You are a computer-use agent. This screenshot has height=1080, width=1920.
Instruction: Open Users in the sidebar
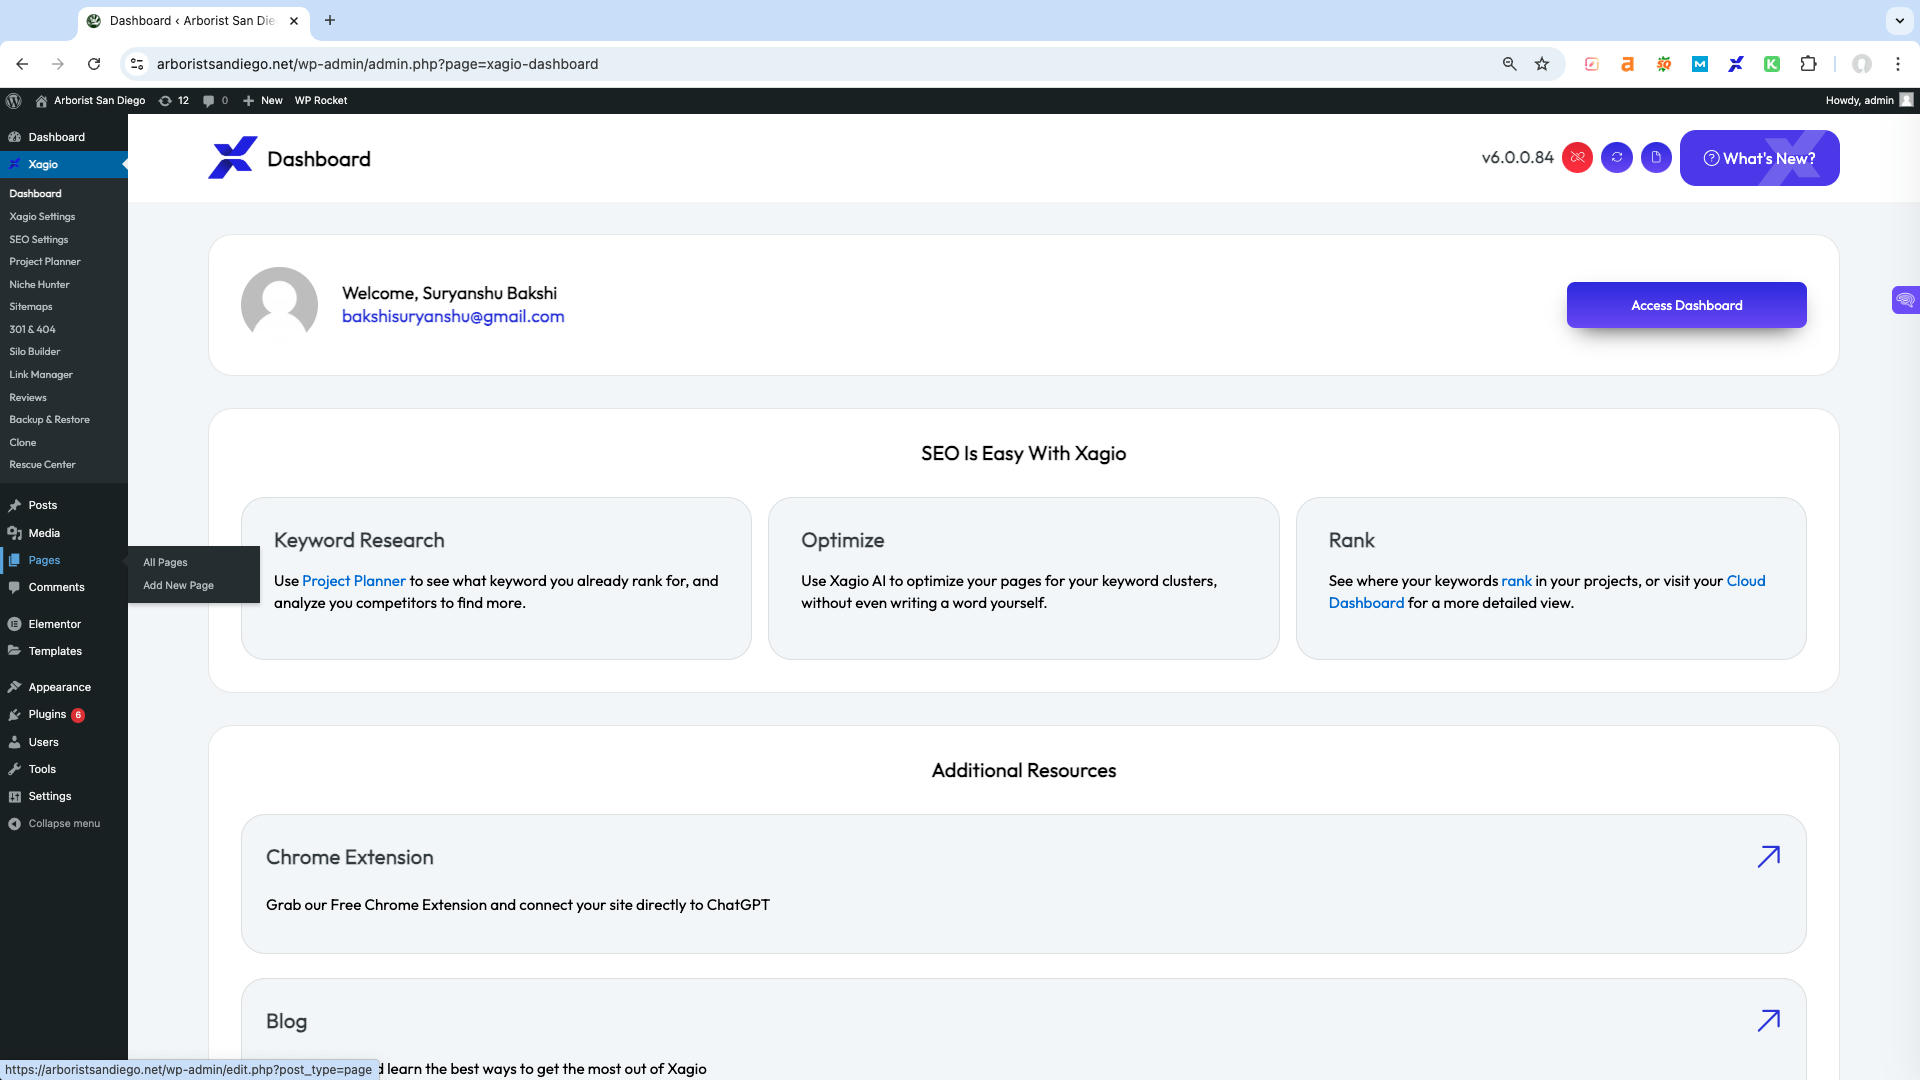pos(64,742)
